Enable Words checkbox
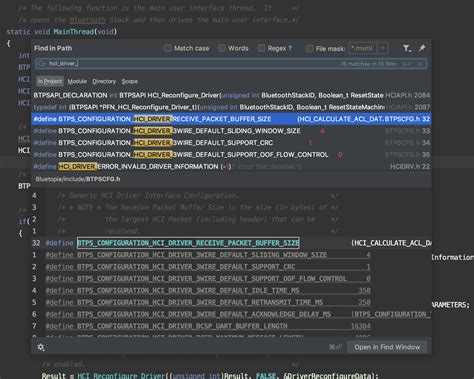The image size is (474, 379). 222,48
